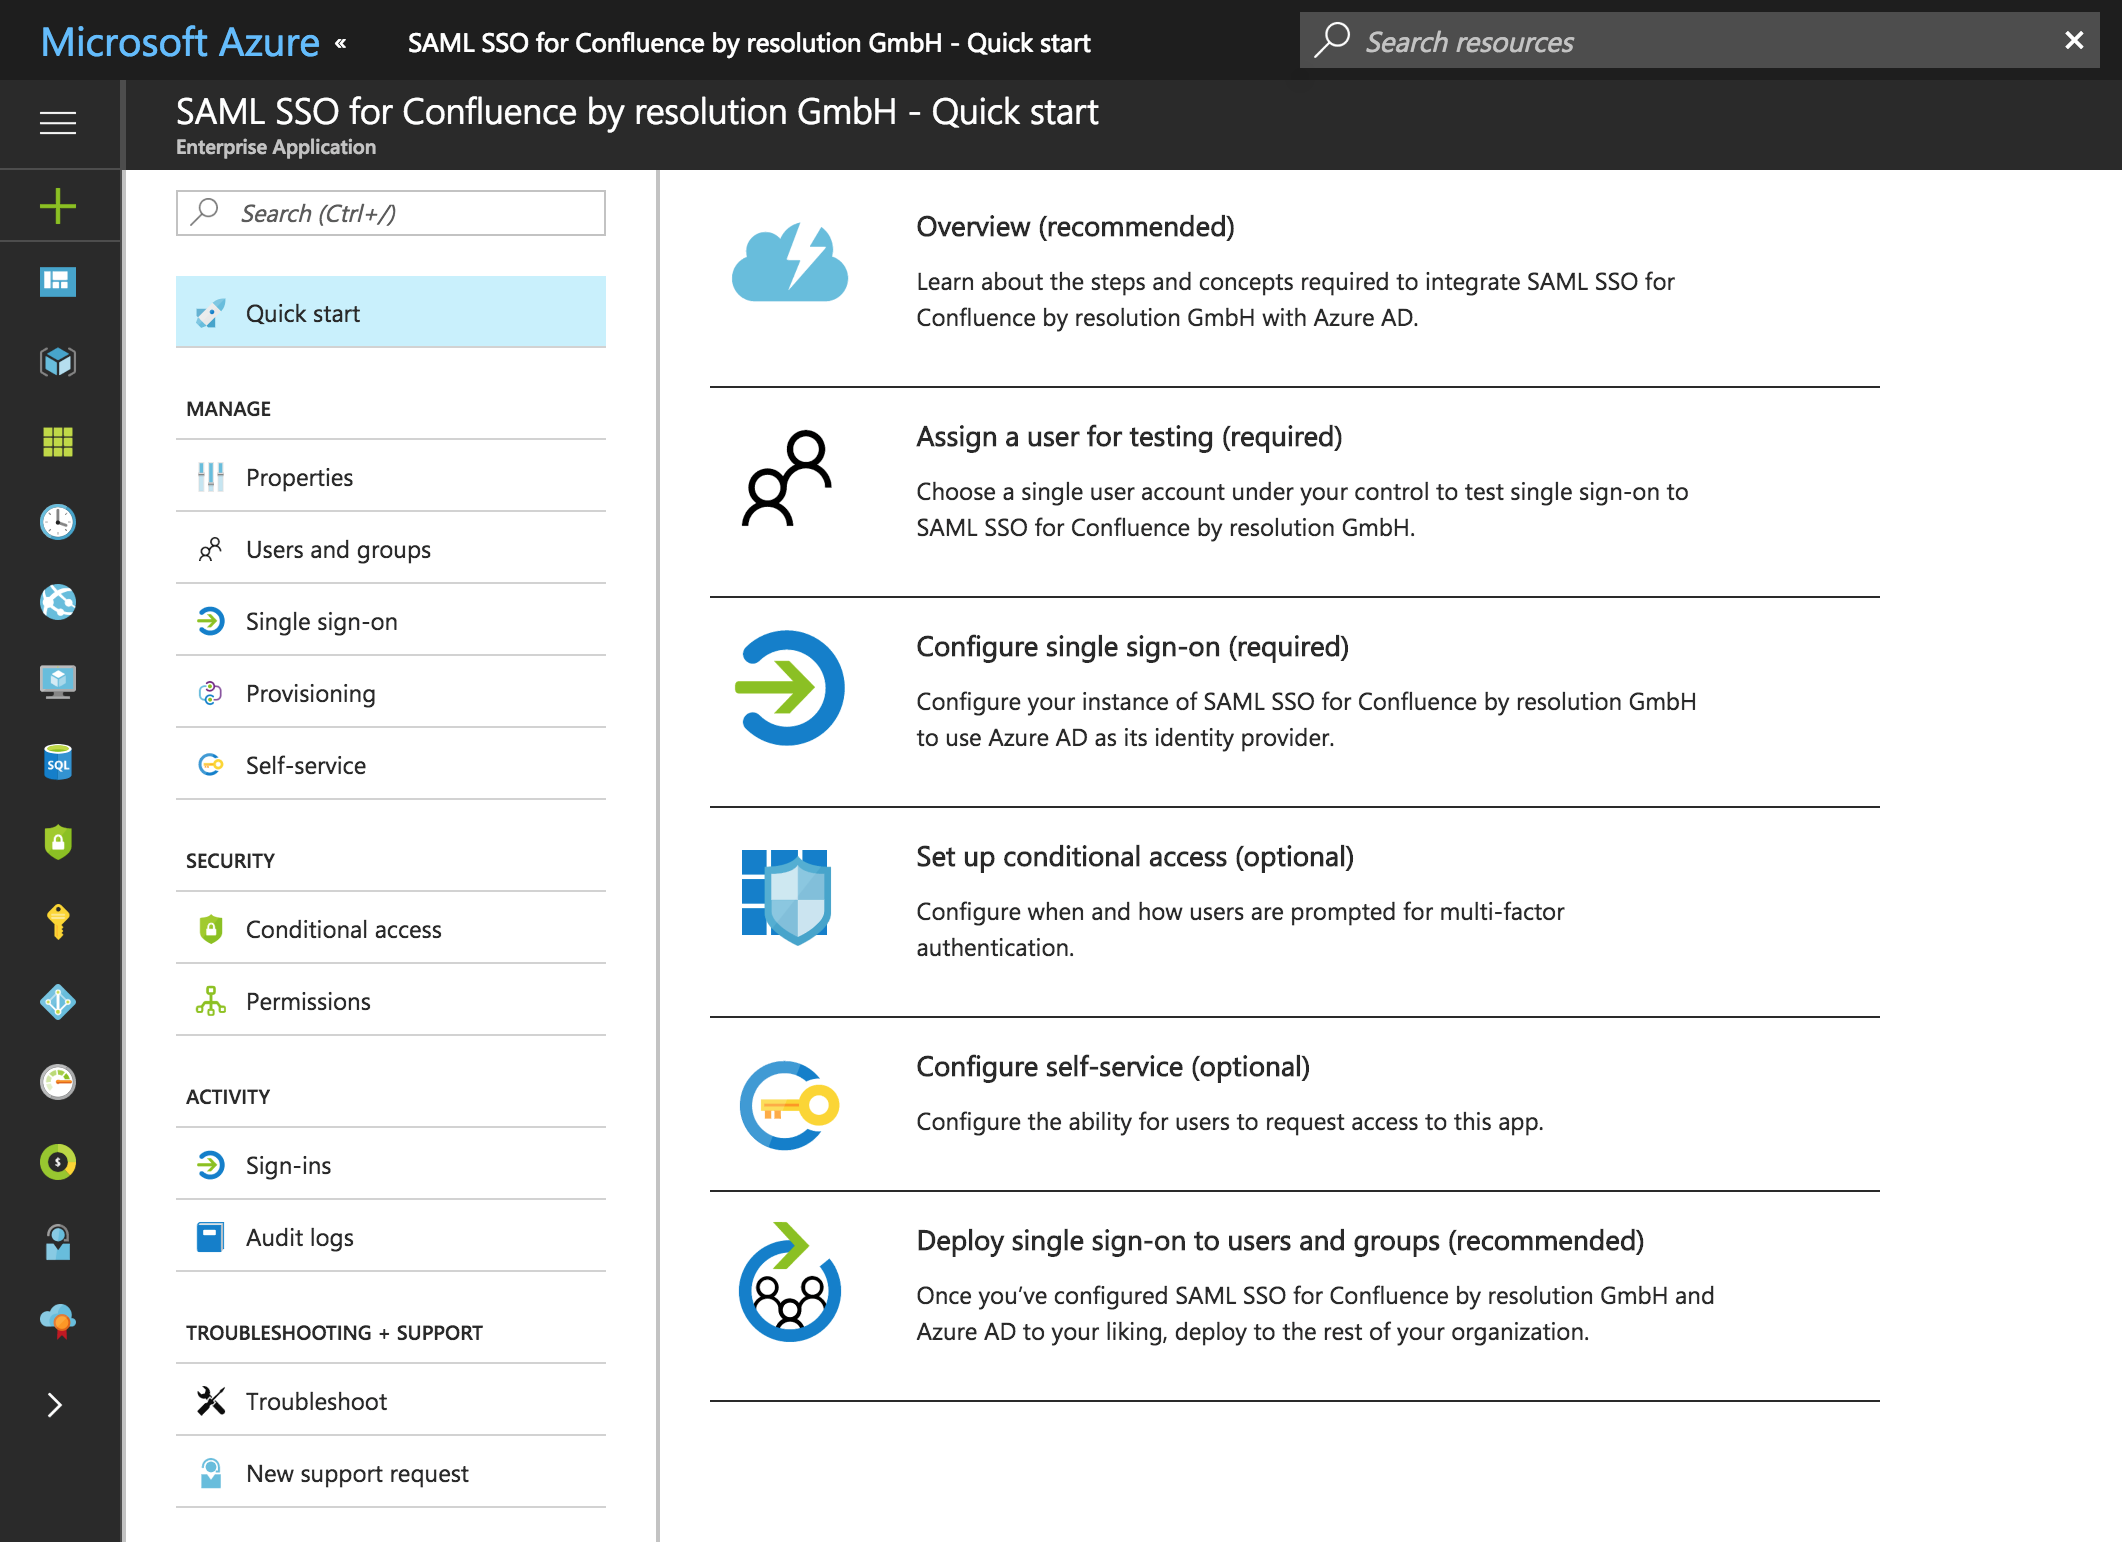Click the Virtual machines monitor icon
This screenshot has height=1542, width=2122.
58,682
